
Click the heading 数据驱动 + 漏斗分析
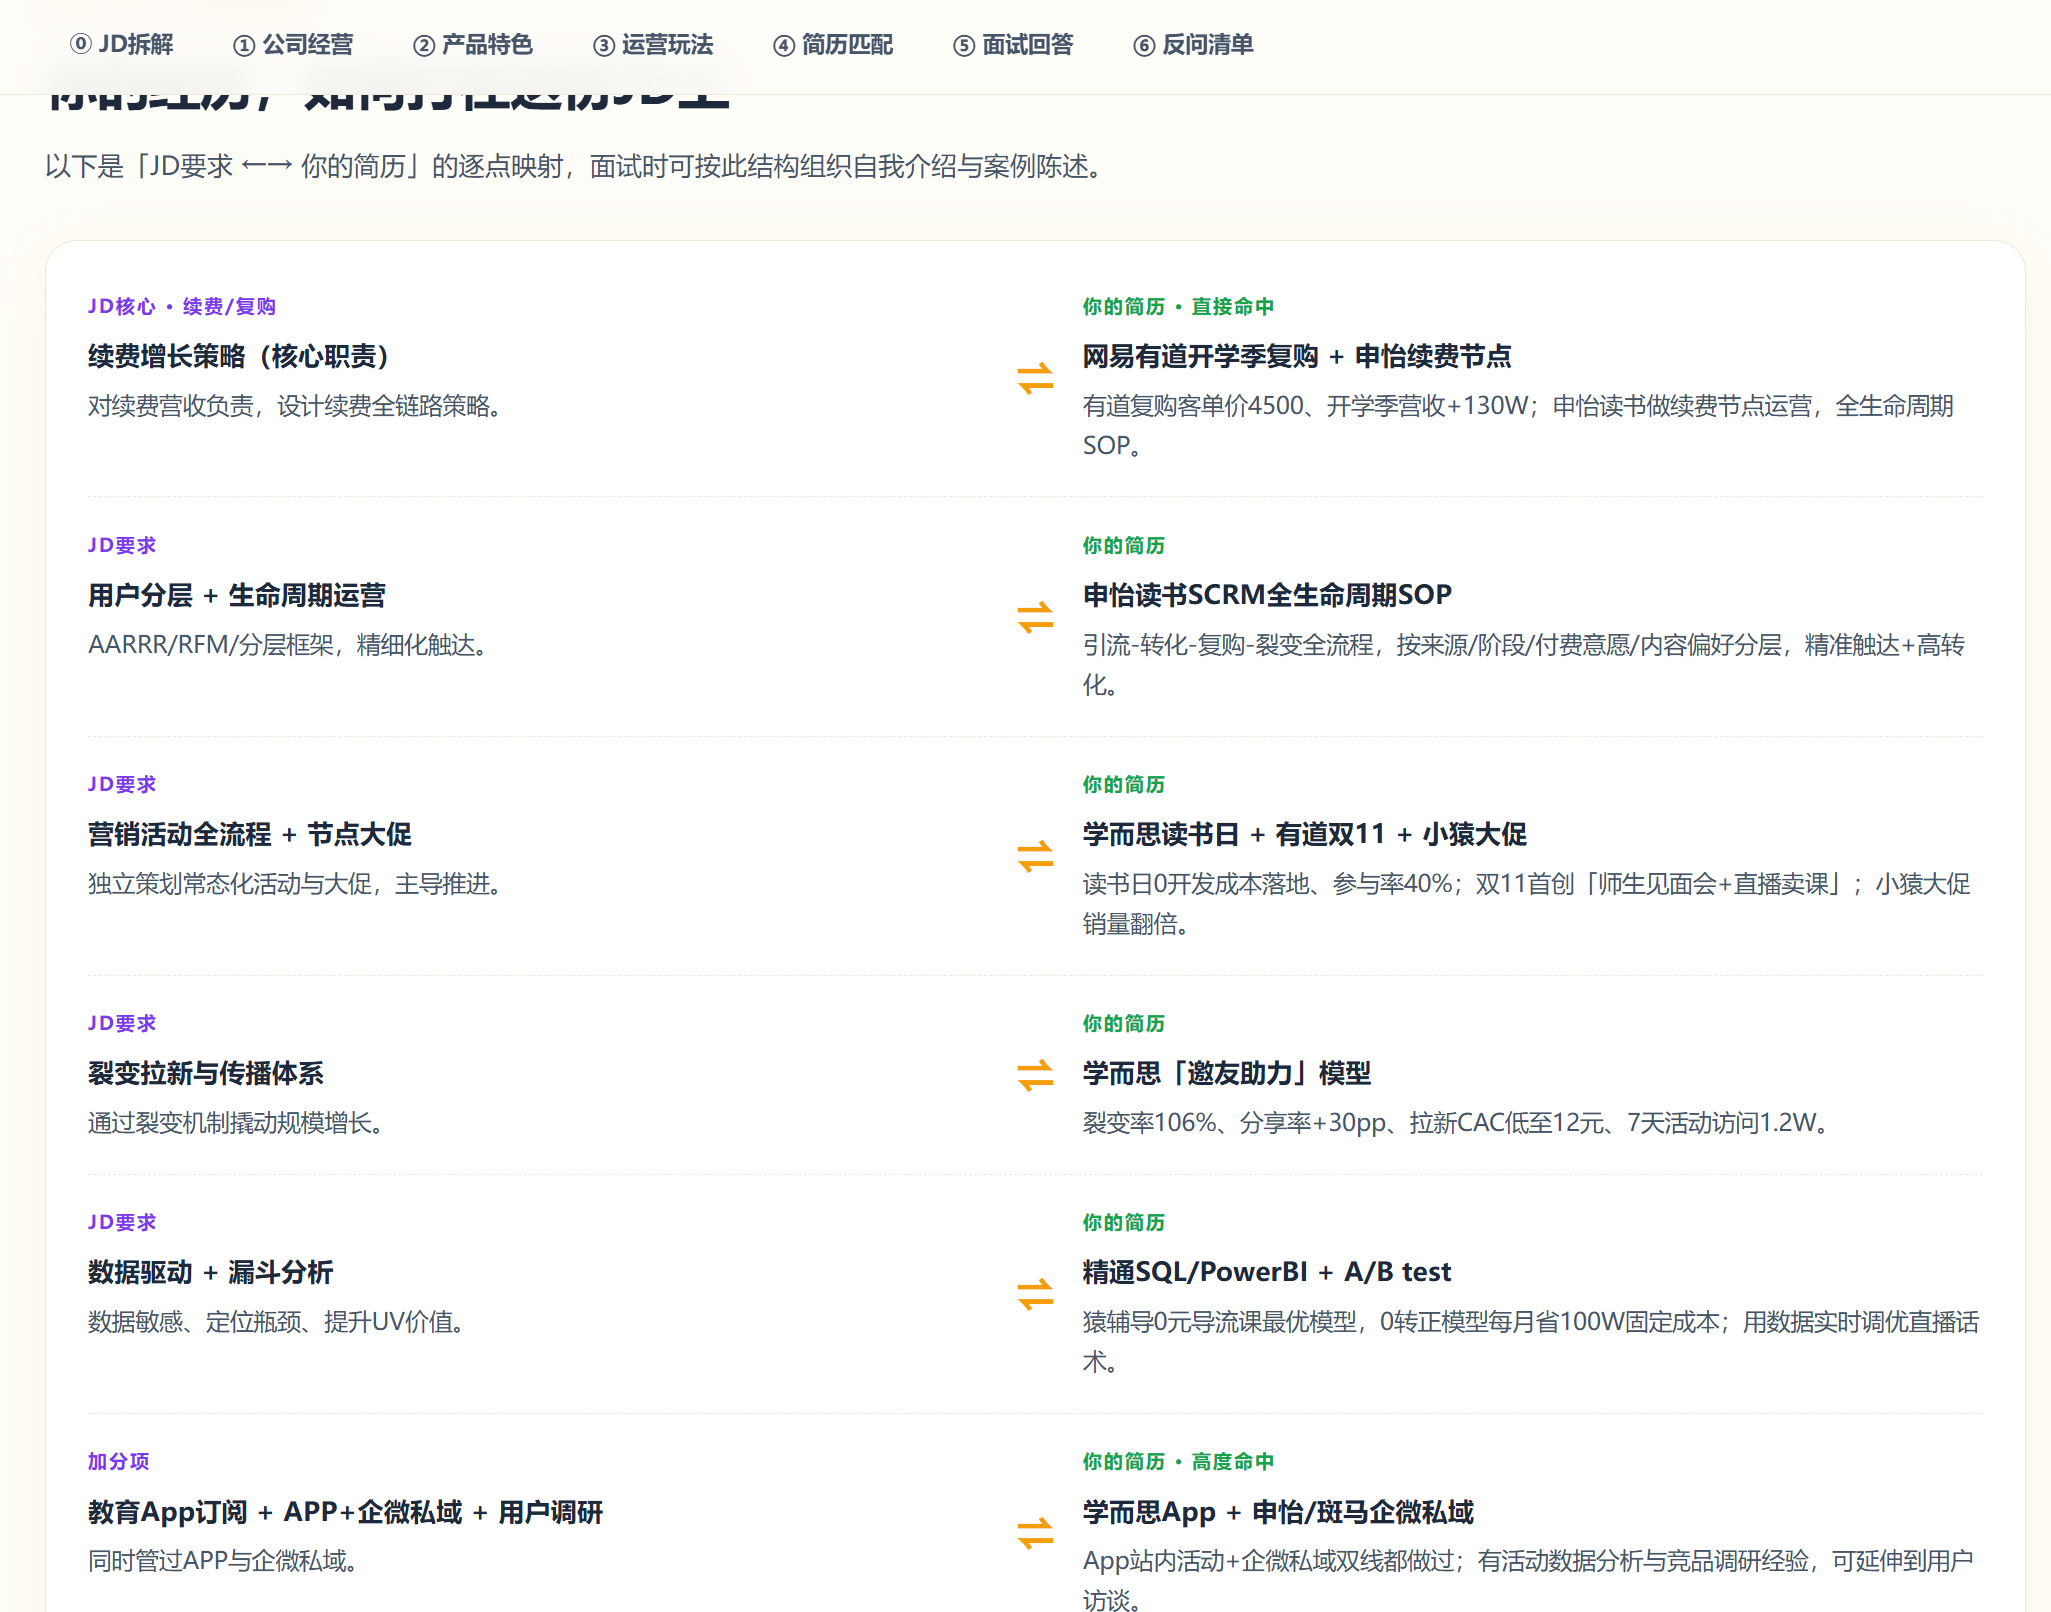pos(210,1272)
